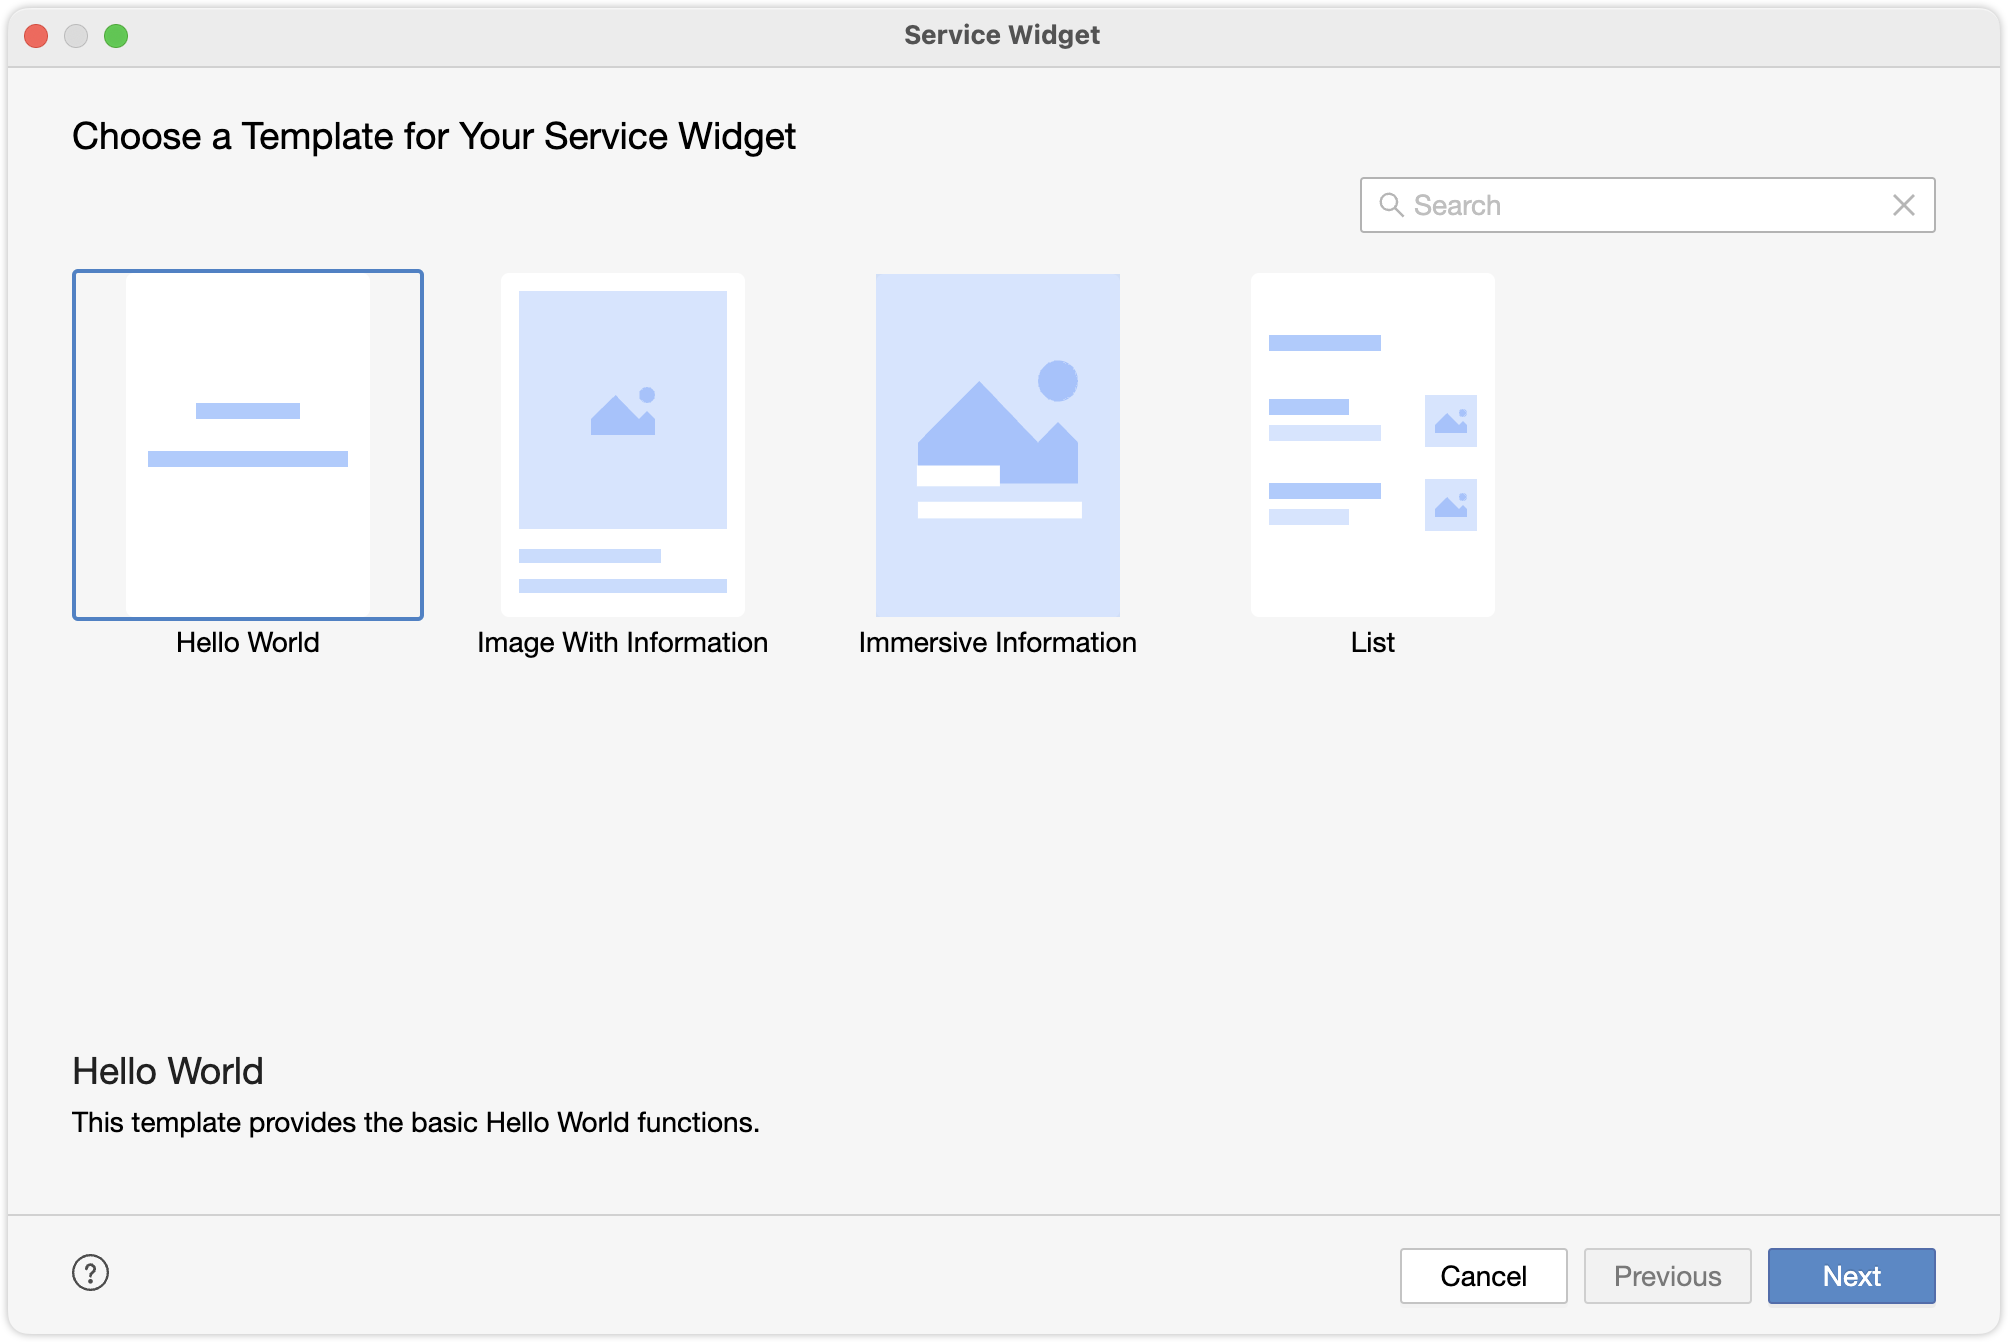This screenshot has height=1342, width=2008.
Task: Click the 'Immersive Information' caption text
Action: 997,642
